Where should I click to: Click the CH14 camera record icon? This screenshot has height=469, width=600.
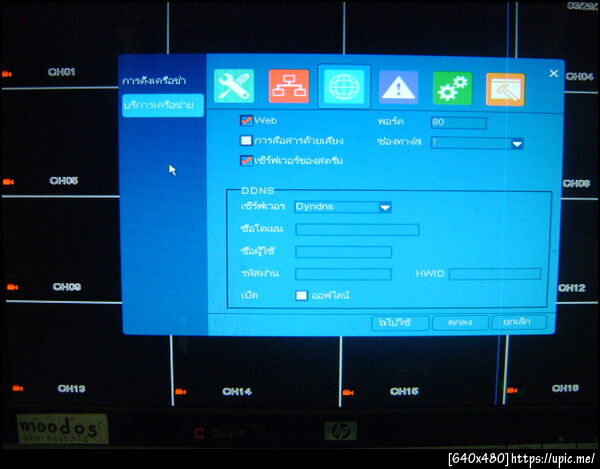coord(181,392)
